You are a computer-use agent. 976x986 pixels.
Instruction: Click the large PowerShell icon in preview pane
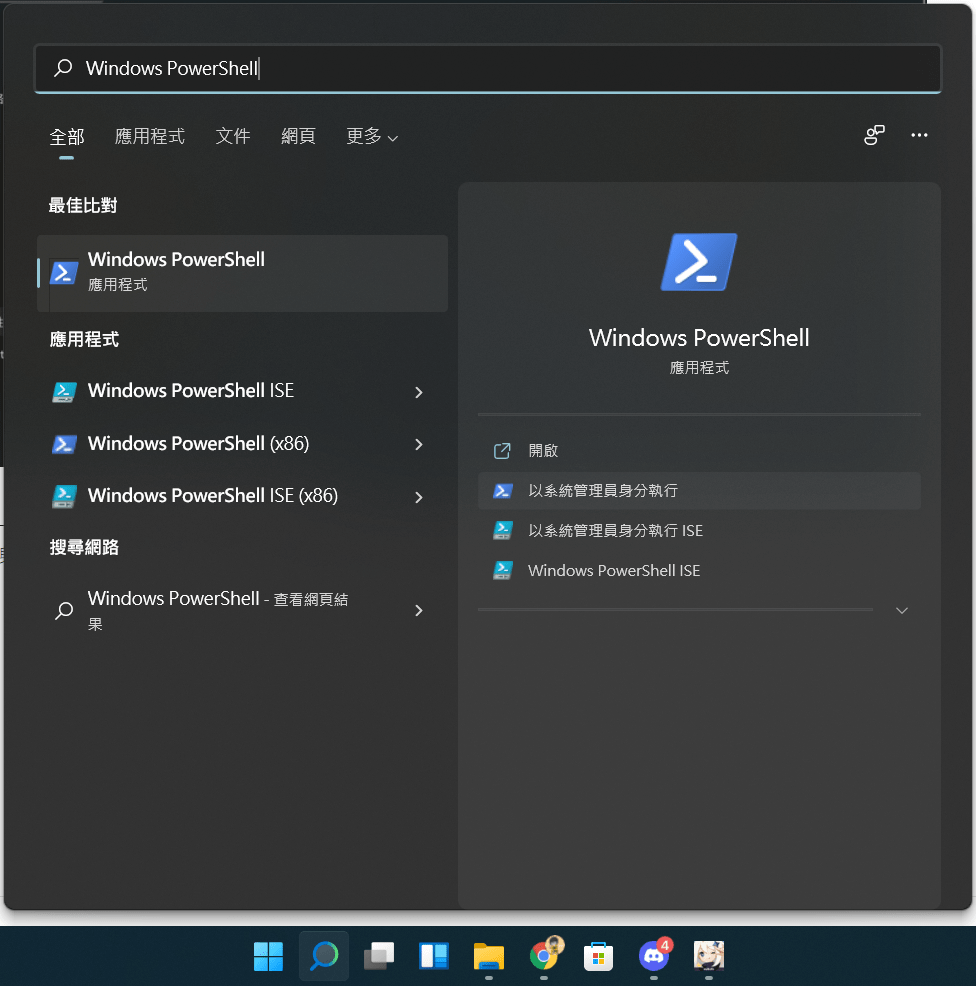[699, 263]
